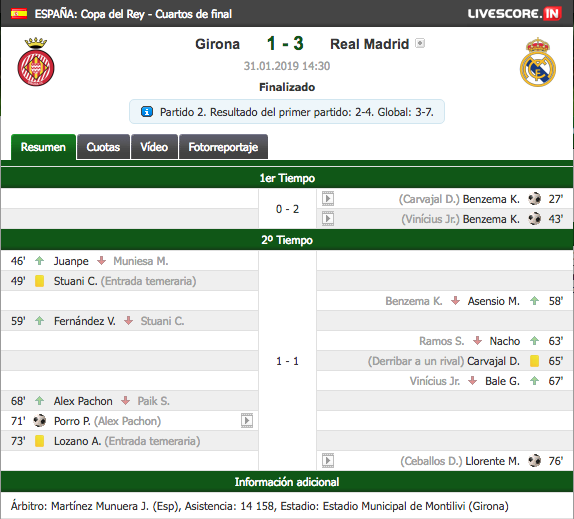Click the Real Madrid club crest
574x519 pixels.
[538, 62]
